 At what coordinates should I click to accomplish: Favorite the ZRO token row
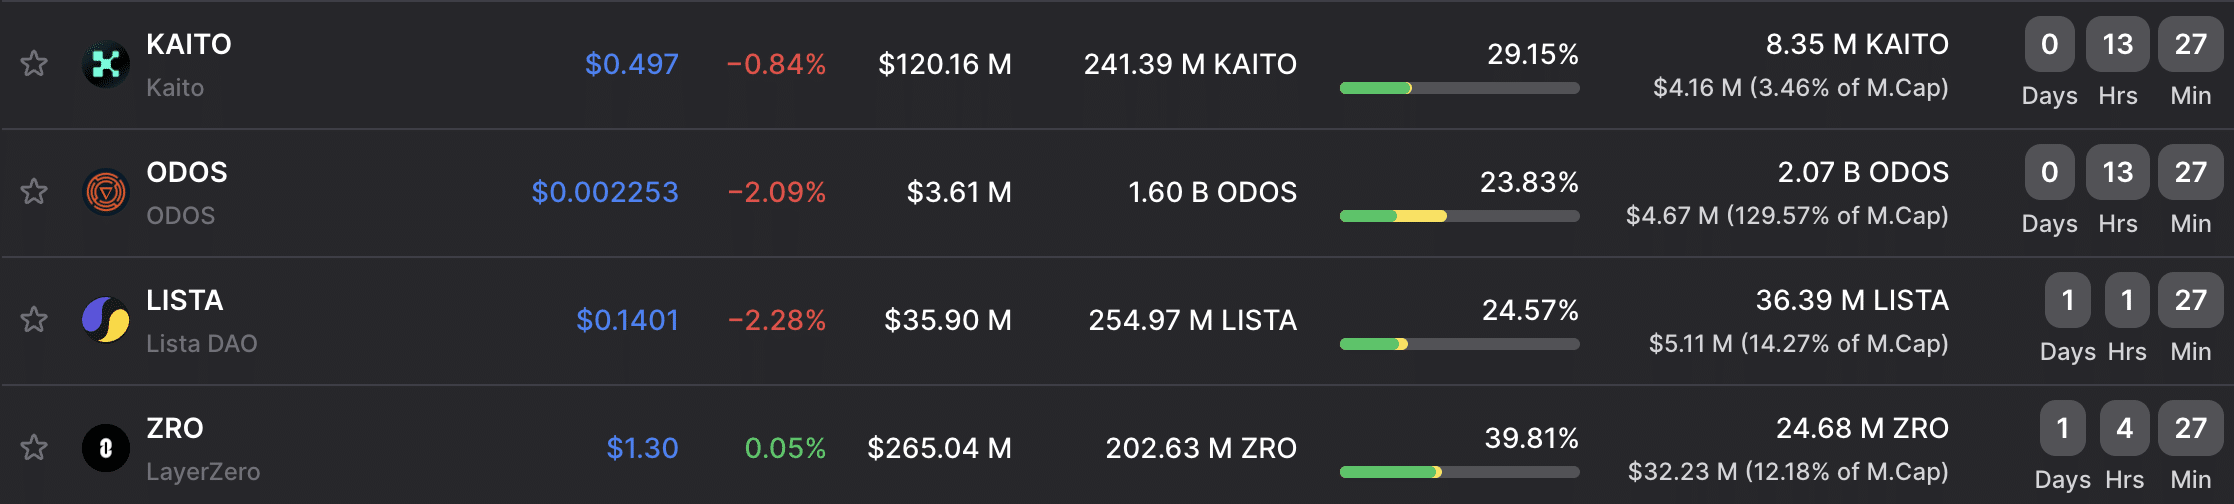[34, 447]
